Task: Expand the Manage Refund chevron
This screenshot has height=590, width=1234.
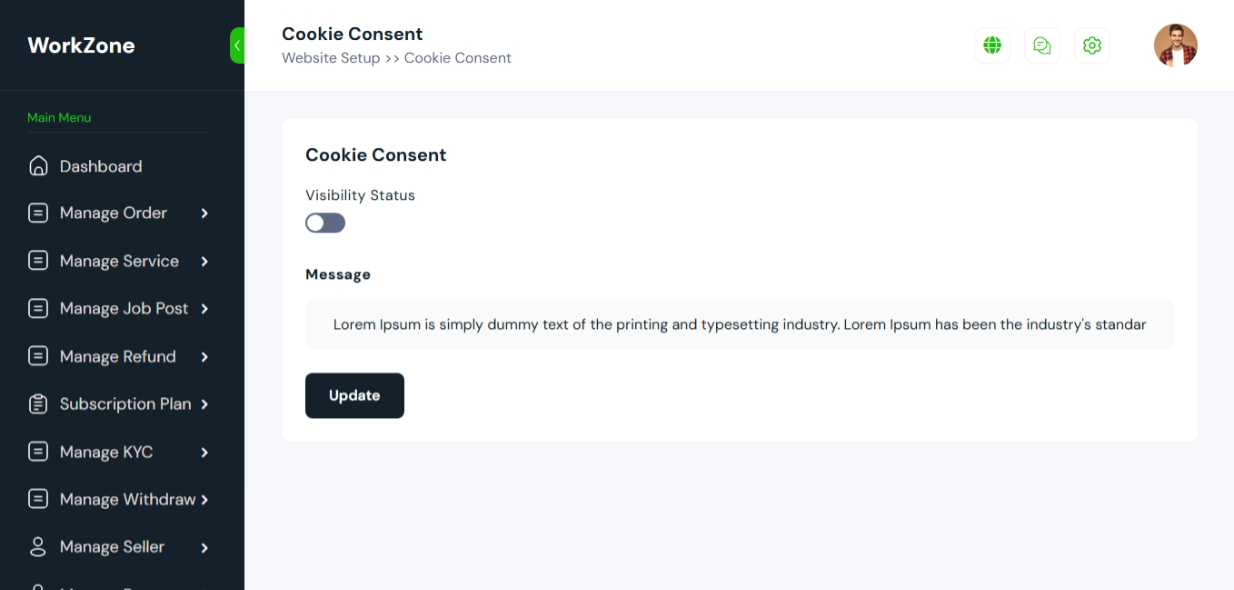Action: coord(204,357)
